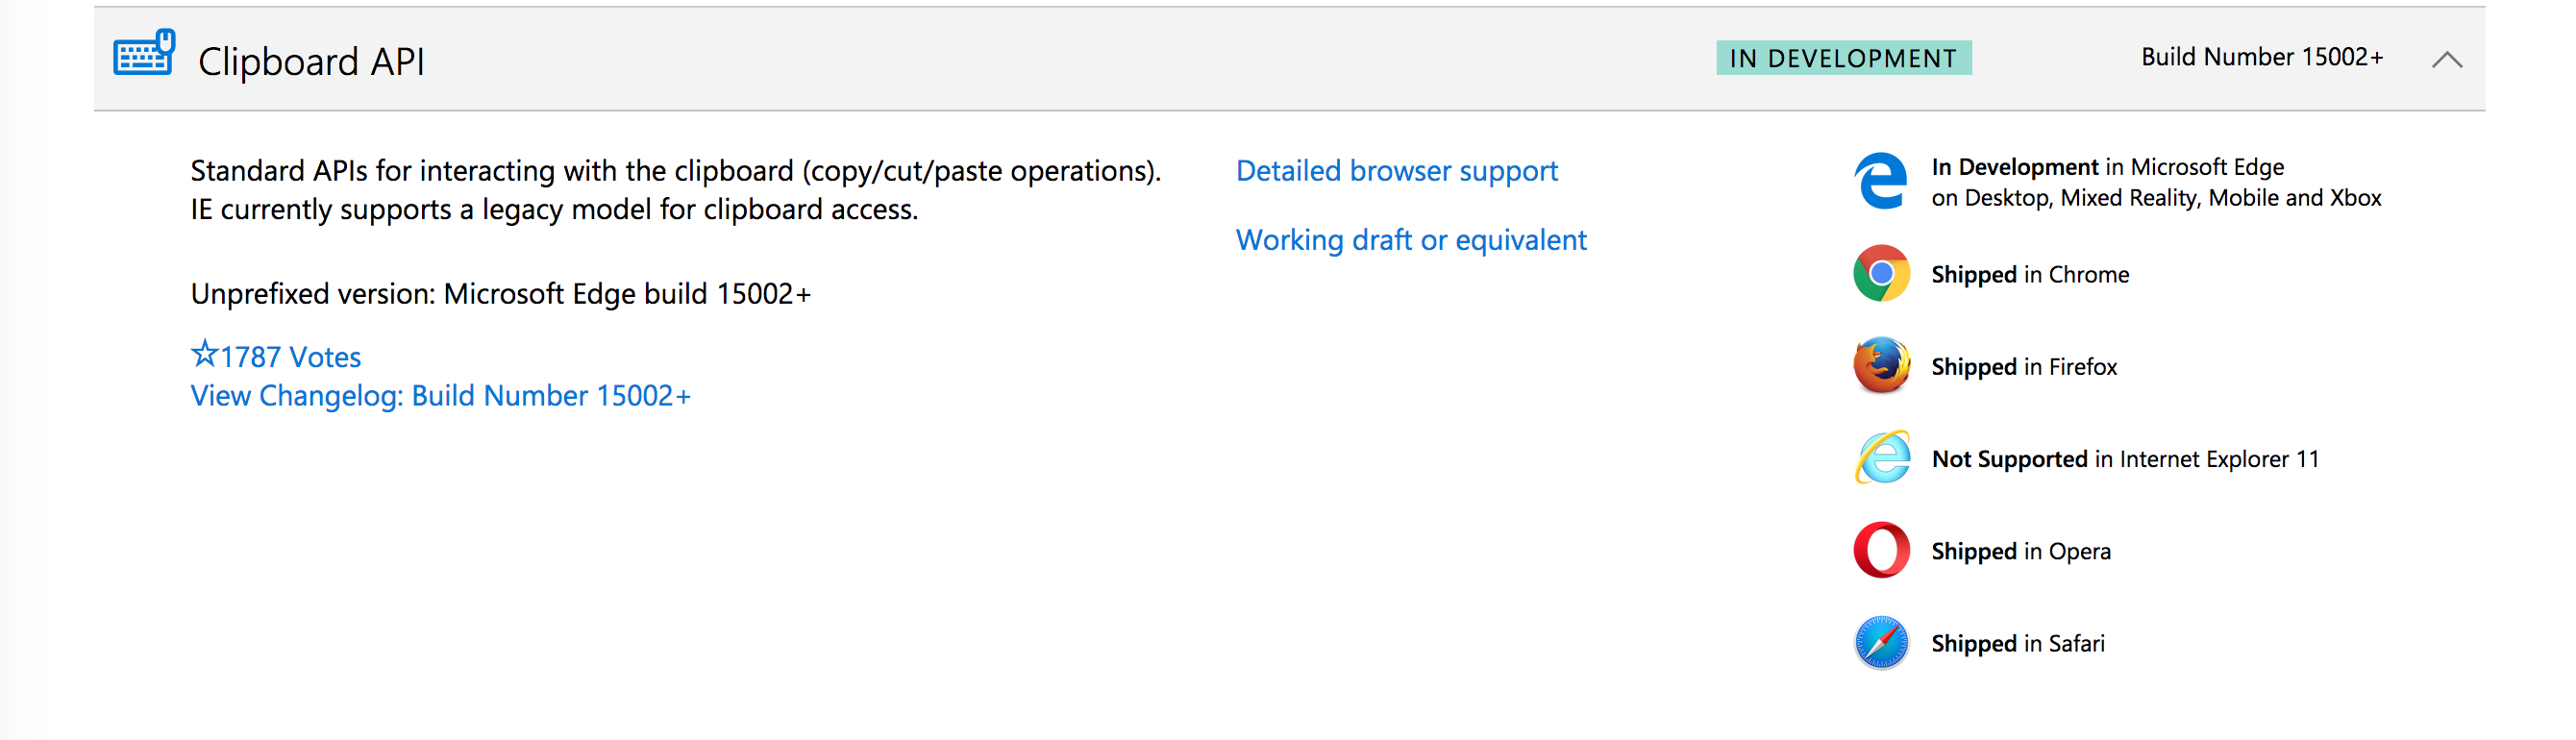Click Unprefixed version: Microsoft Edge build text

[500, 294]
